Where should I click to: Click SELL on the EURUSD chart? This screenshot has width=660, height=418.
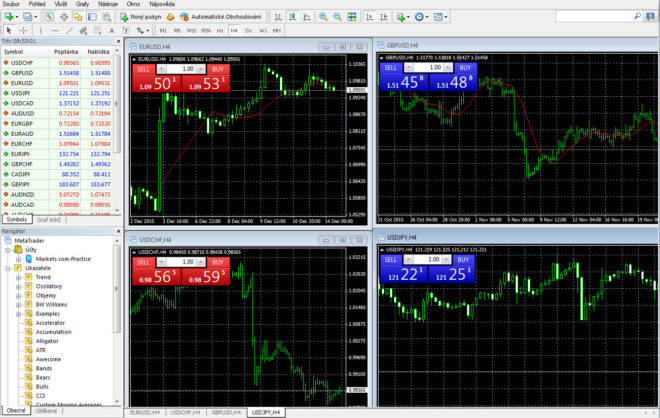pos(144,69)
